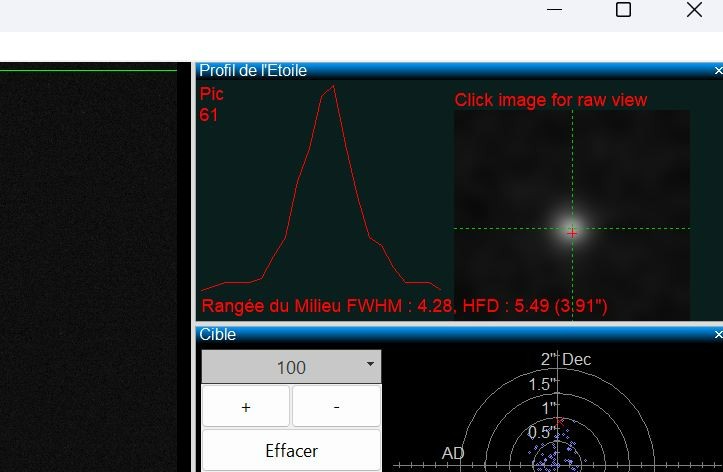Viewport: 723px width, 472px height.
Task: Click the 'Rangée du Milieu FWHM : 4.28' readout
Action: coord(327,306)
